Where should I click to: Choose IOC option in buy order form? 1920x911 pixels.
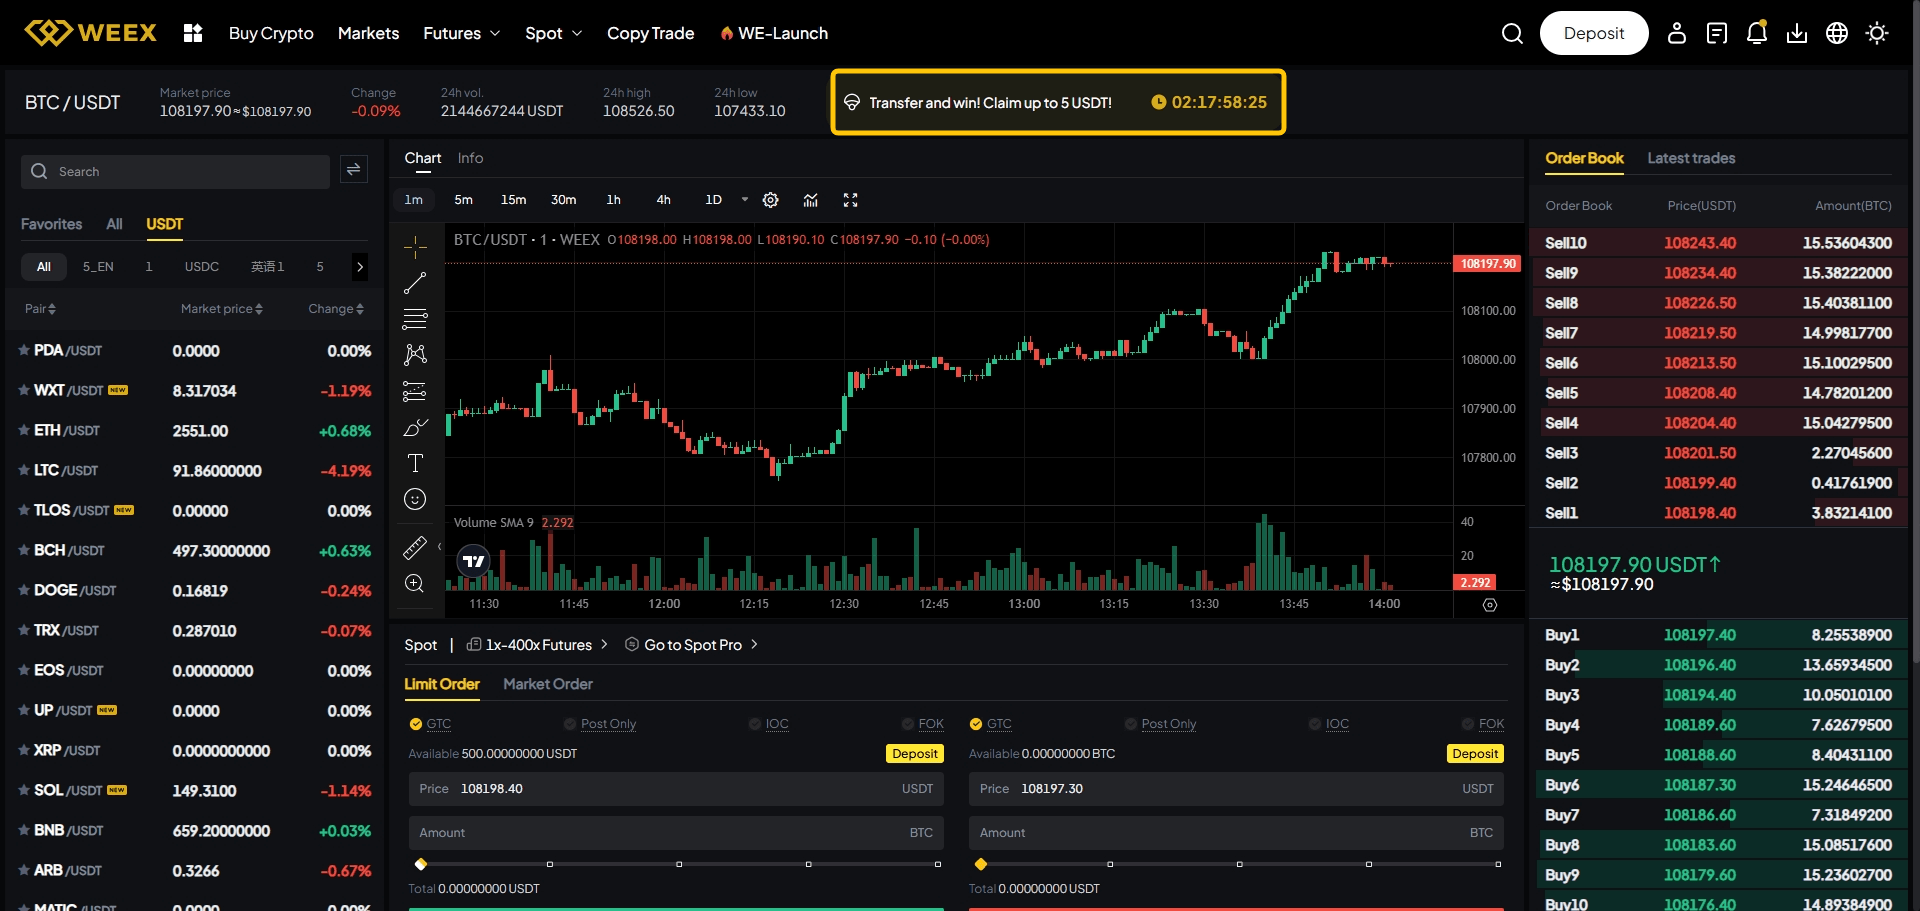point(776,724)
